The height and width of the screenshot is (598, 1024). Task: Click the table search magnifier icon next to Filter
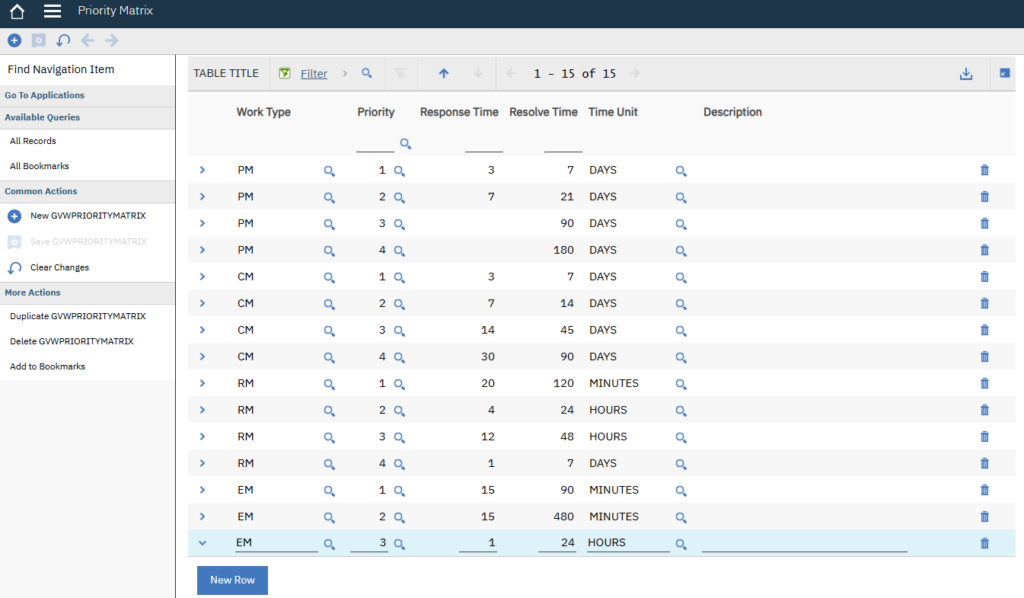[367, 73]
